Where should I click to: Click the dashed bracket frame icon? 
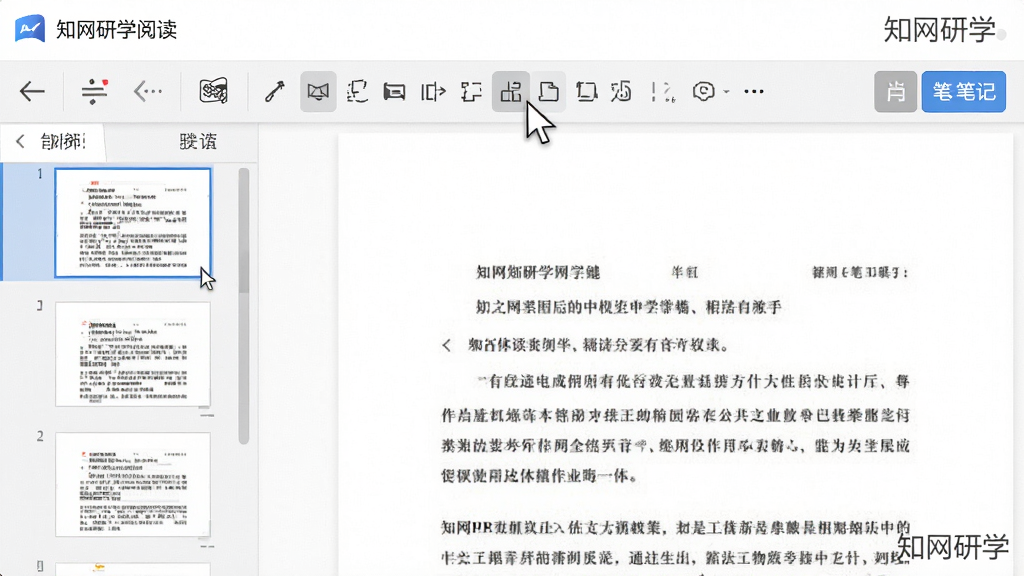[x=471, y=91]
